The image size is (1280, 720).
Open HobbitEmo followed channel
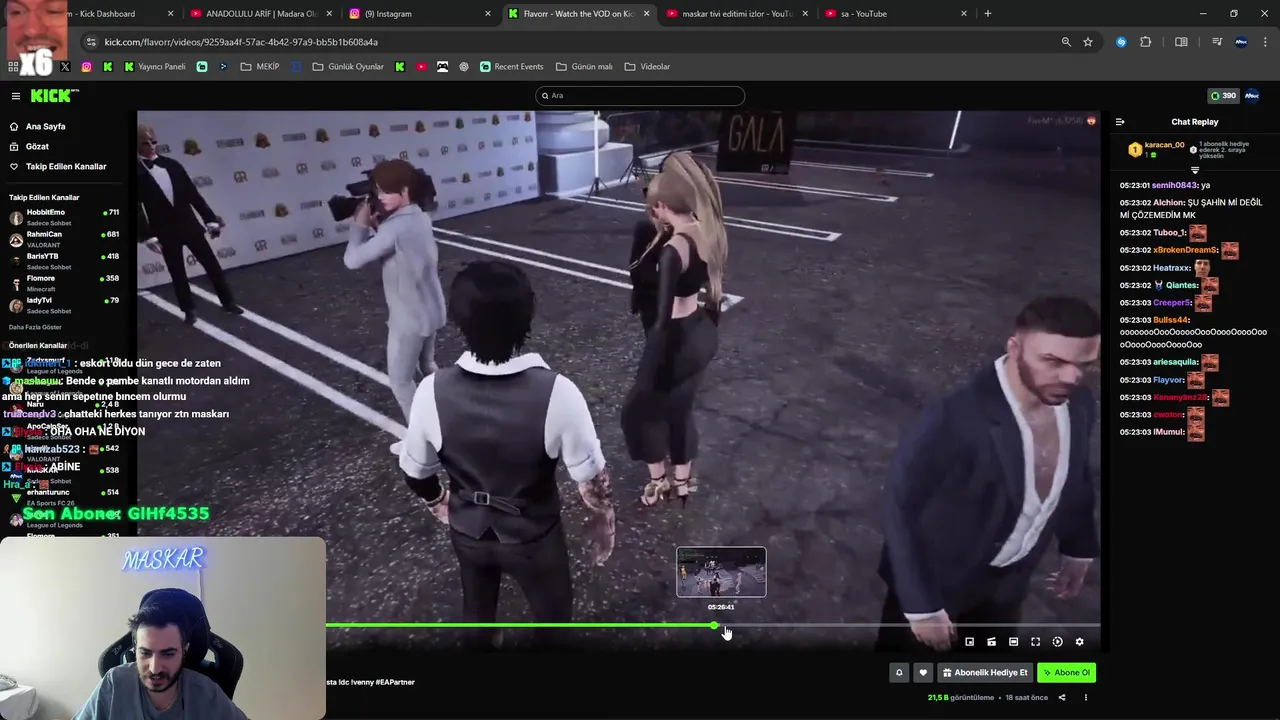point(64,217)
